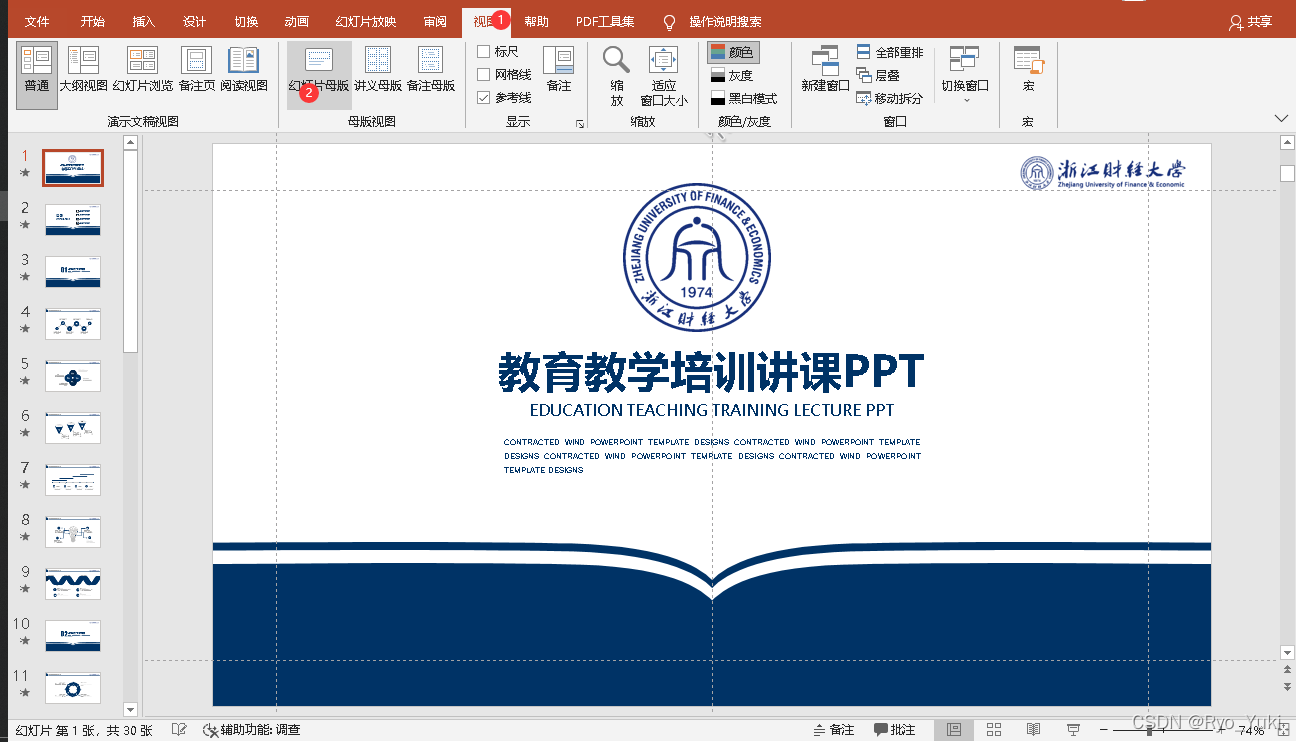Image resolution: width=1296 pixels, height=742 pixels.
Task: Click Slide Sorter icon in status bar
Action: pyautogui.click(x=994, y=730)
